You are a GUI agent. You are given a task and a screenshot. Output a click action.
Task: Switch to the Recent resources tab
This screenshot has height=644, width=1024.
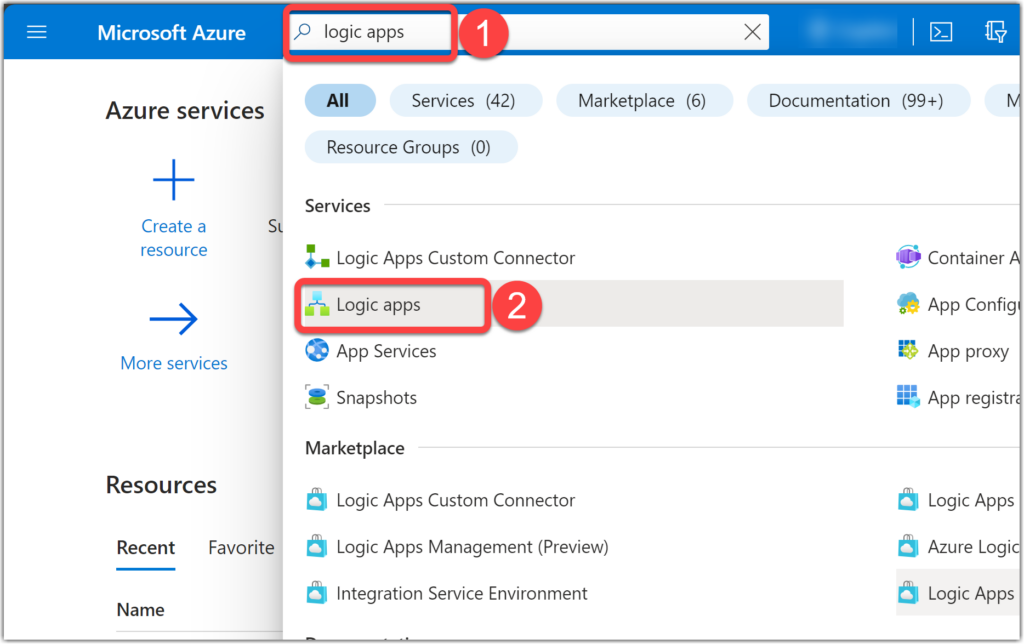pyautogui.click(x=146, y=547)
